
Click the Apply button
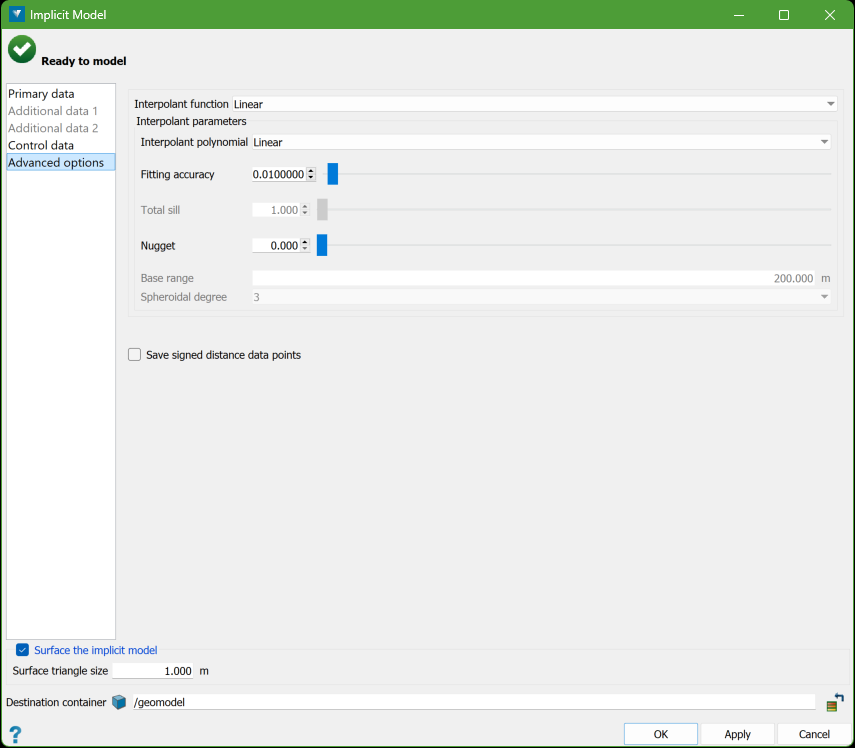(737, 734)
